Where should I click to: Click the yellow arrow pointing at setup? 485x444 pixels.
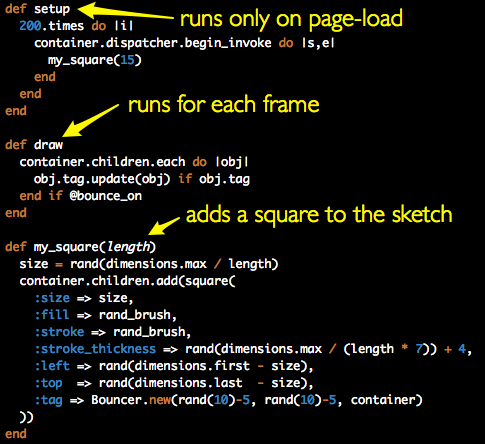(125, 11)
